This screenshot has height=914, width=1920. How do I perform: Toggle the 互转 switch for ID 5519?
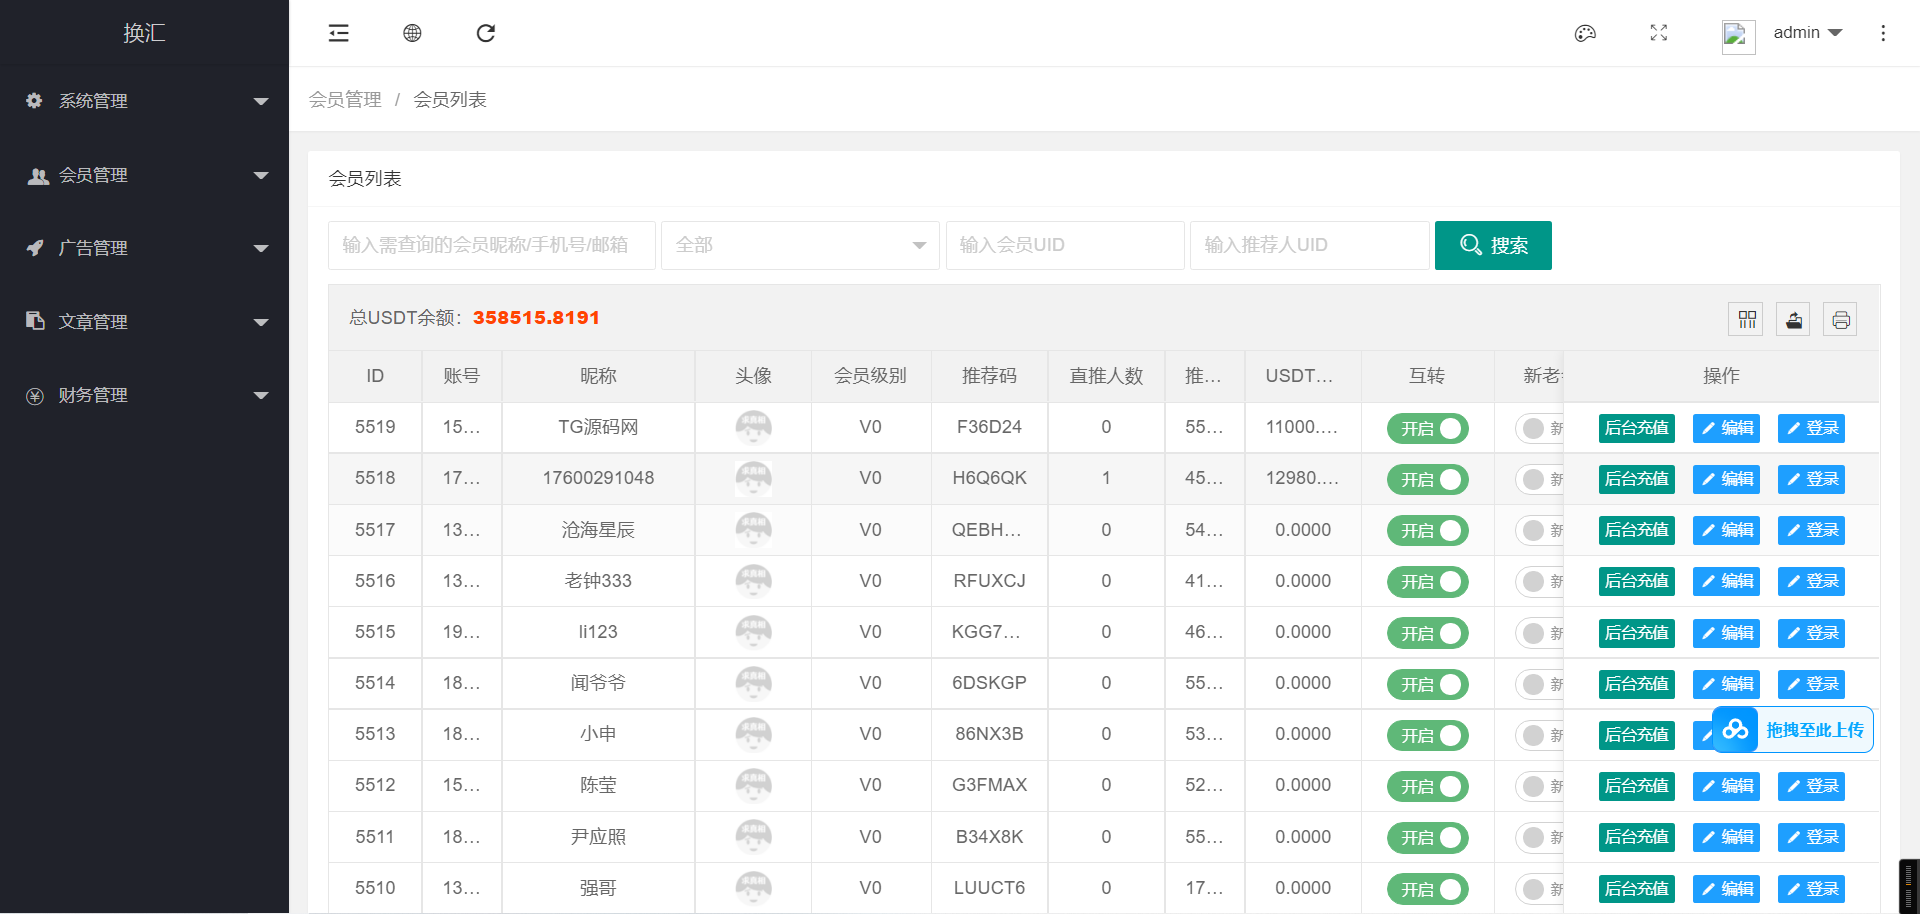[1427, 429]
